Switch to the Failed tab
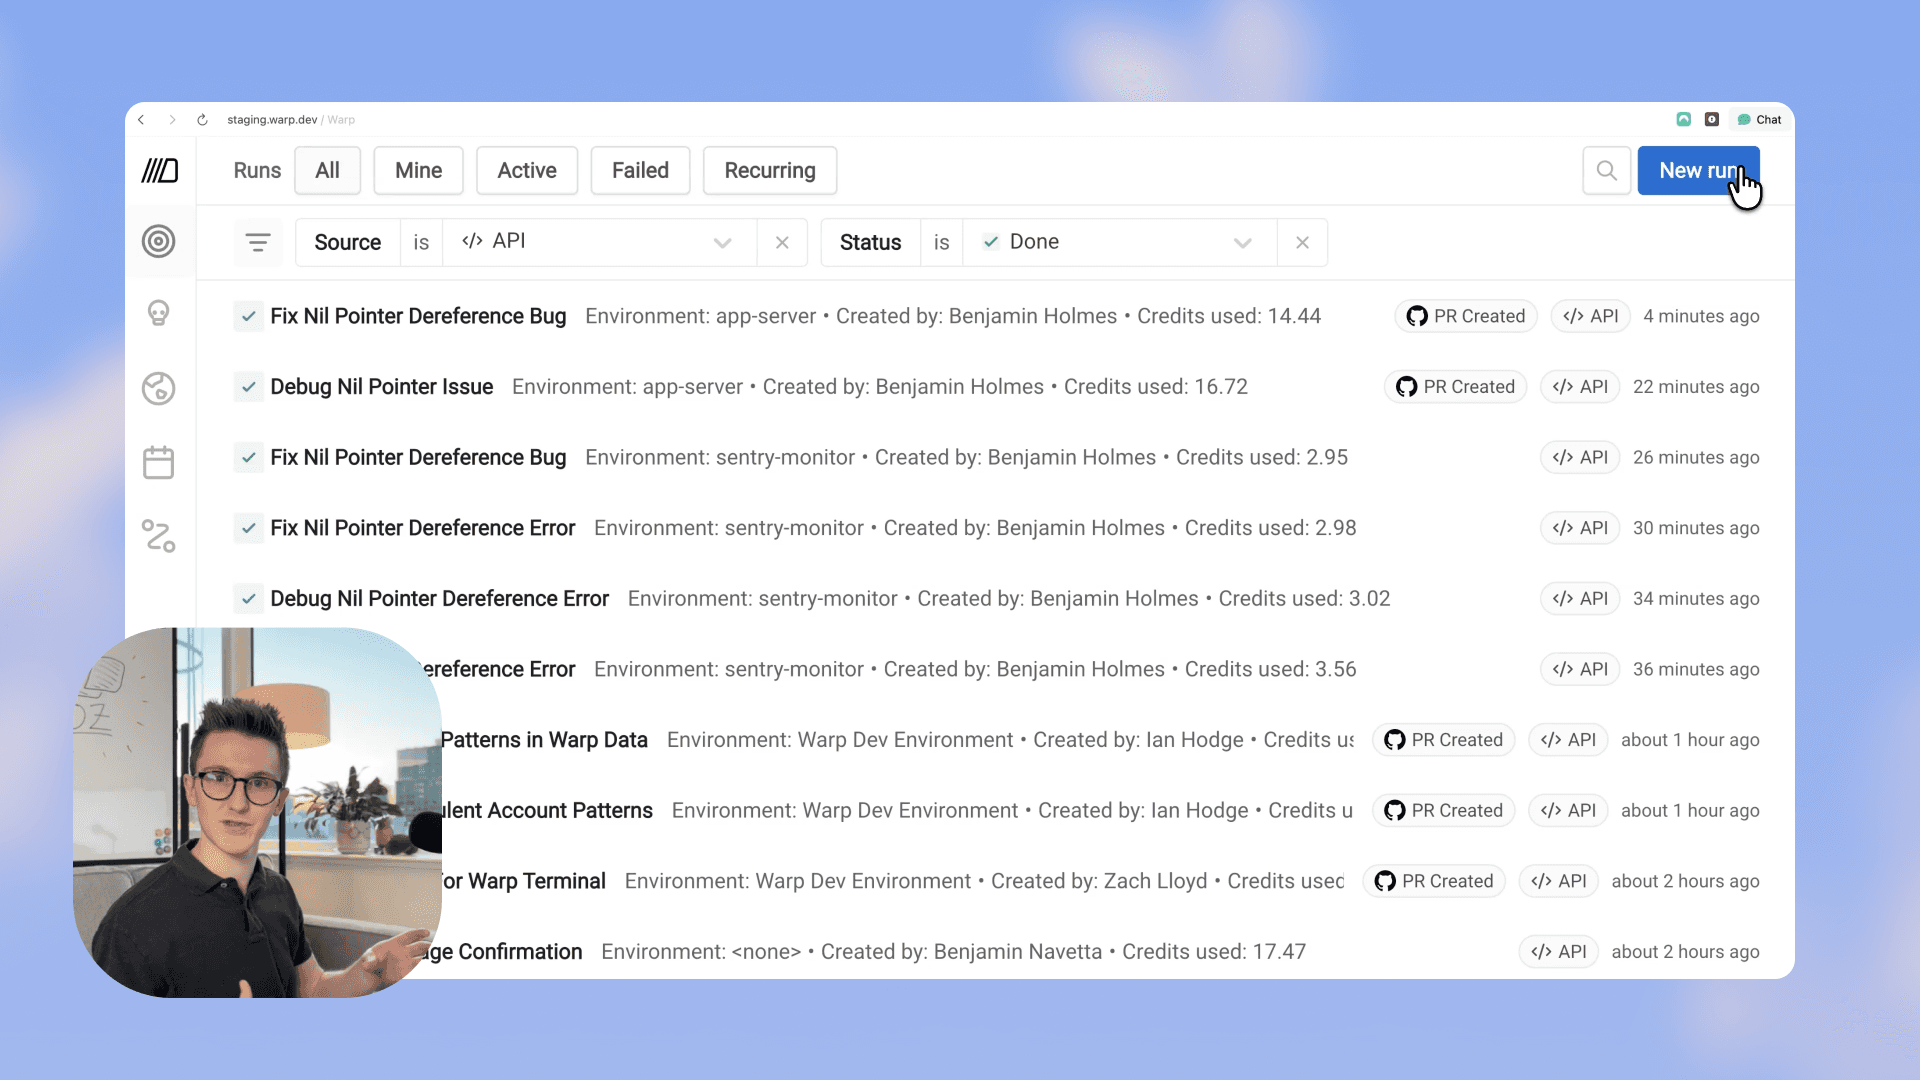This screenshot has height=1080, width=1920. tap(640, 171)
